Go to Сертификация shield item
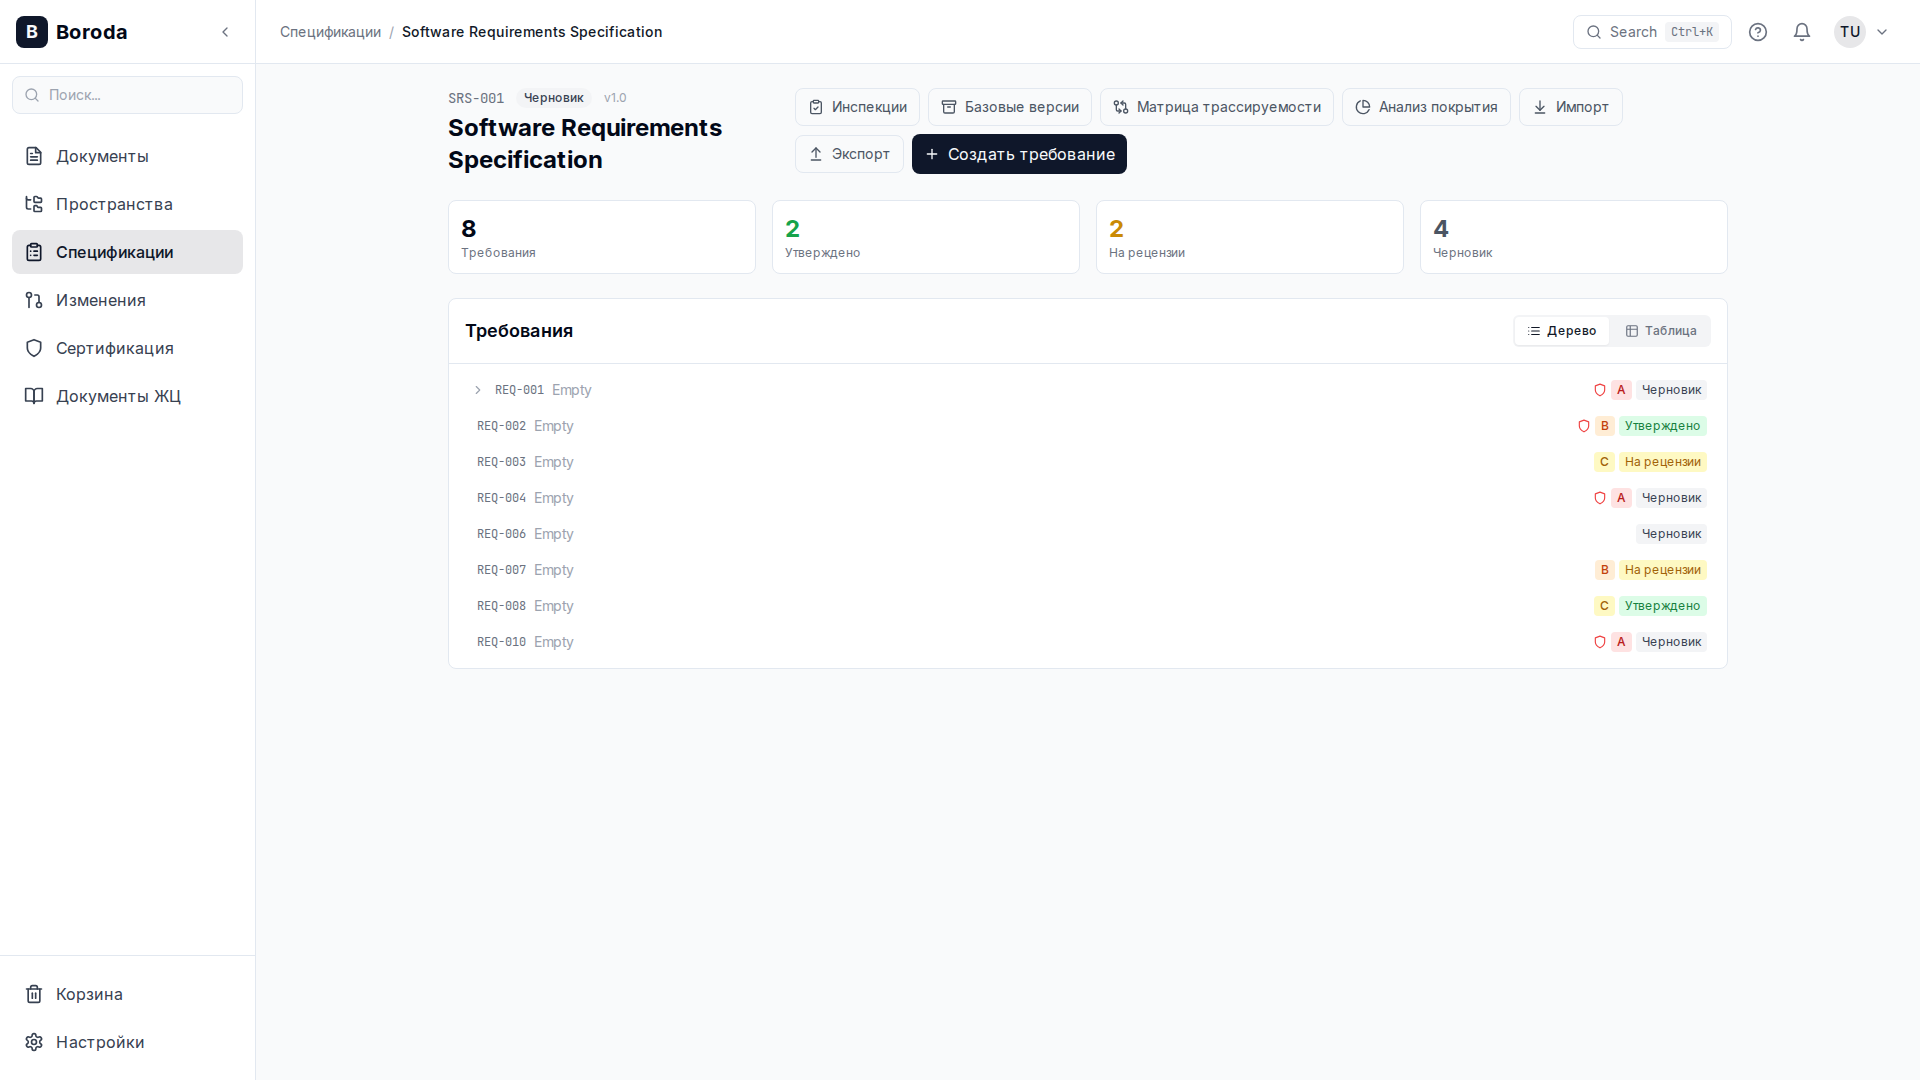1920x1080 pixels. coord(114,348)
